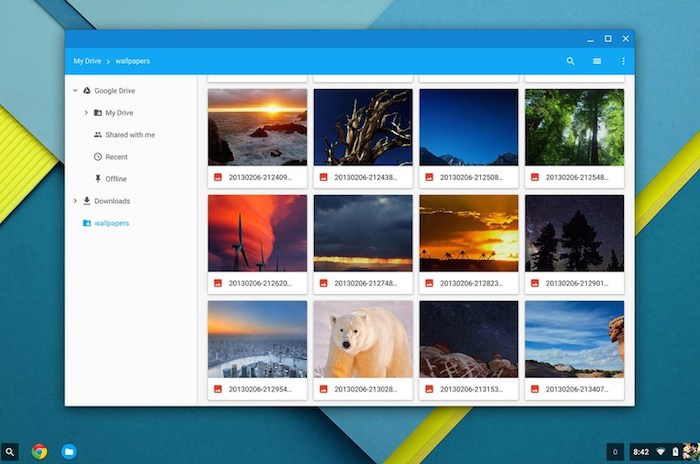Select Shared with me in sidebar
This screenshot has height=464, width=700.
pyautogui.click(x=129, y=135)
